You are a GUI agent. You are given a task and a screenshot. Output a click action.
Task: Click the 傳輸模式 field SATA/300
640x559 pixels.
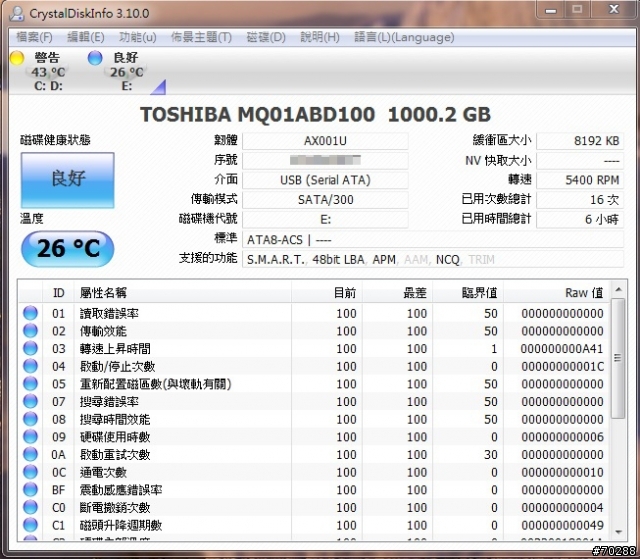(325, 200)
